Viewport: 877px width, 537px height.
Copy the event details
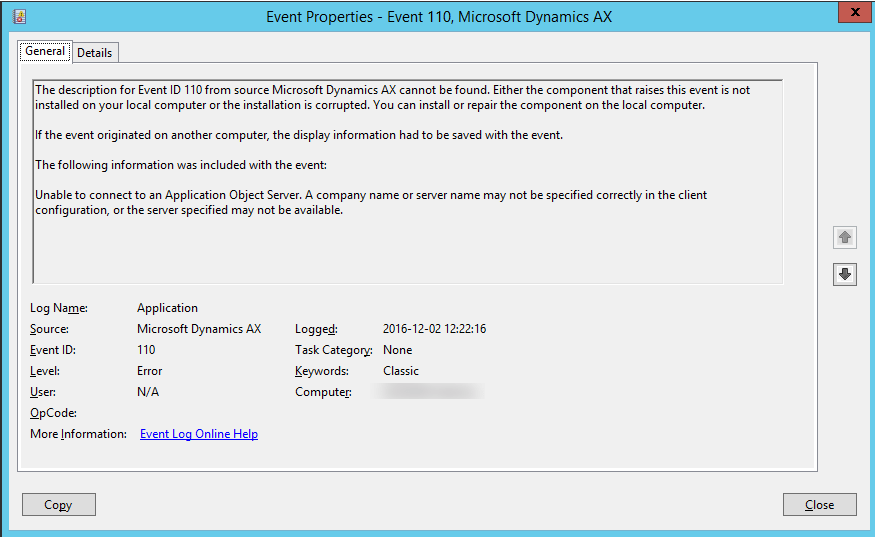(x=59, y=505)
